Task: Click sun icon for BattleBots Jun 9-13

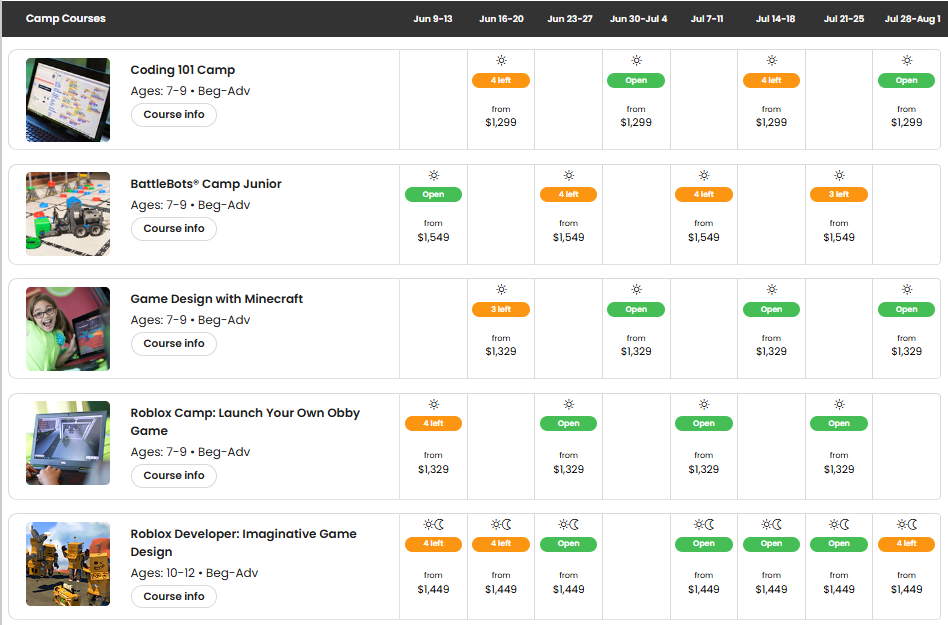Action: 433,175
